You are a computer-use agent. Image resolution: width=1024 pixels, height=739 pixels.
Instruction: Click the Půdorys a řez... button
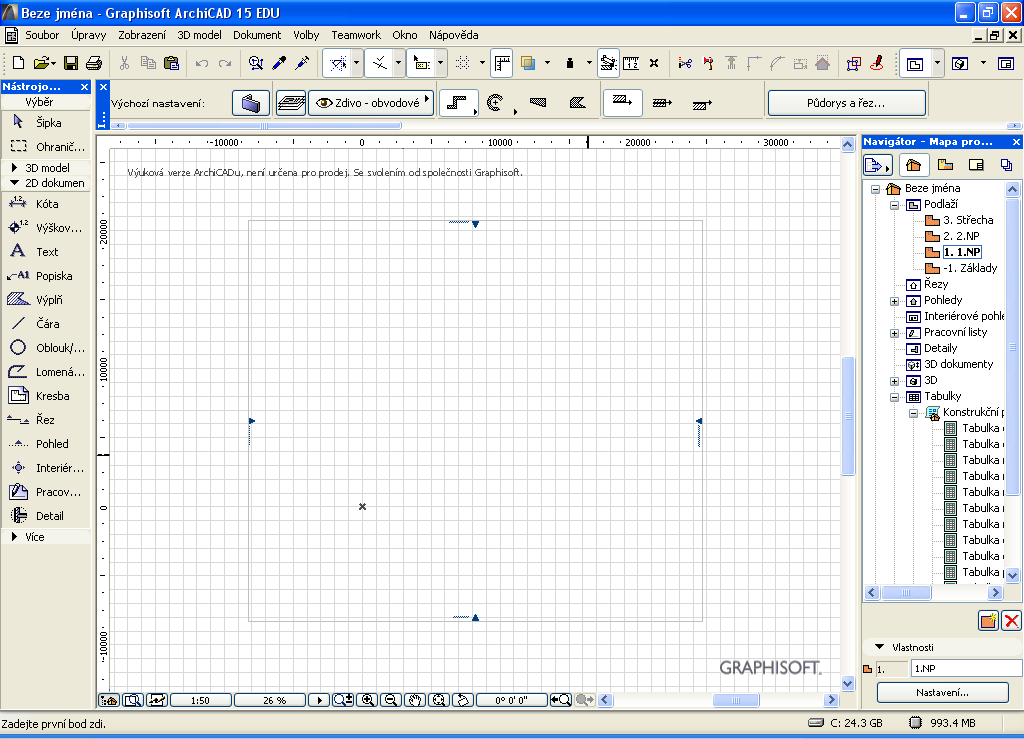pos(846,103)
